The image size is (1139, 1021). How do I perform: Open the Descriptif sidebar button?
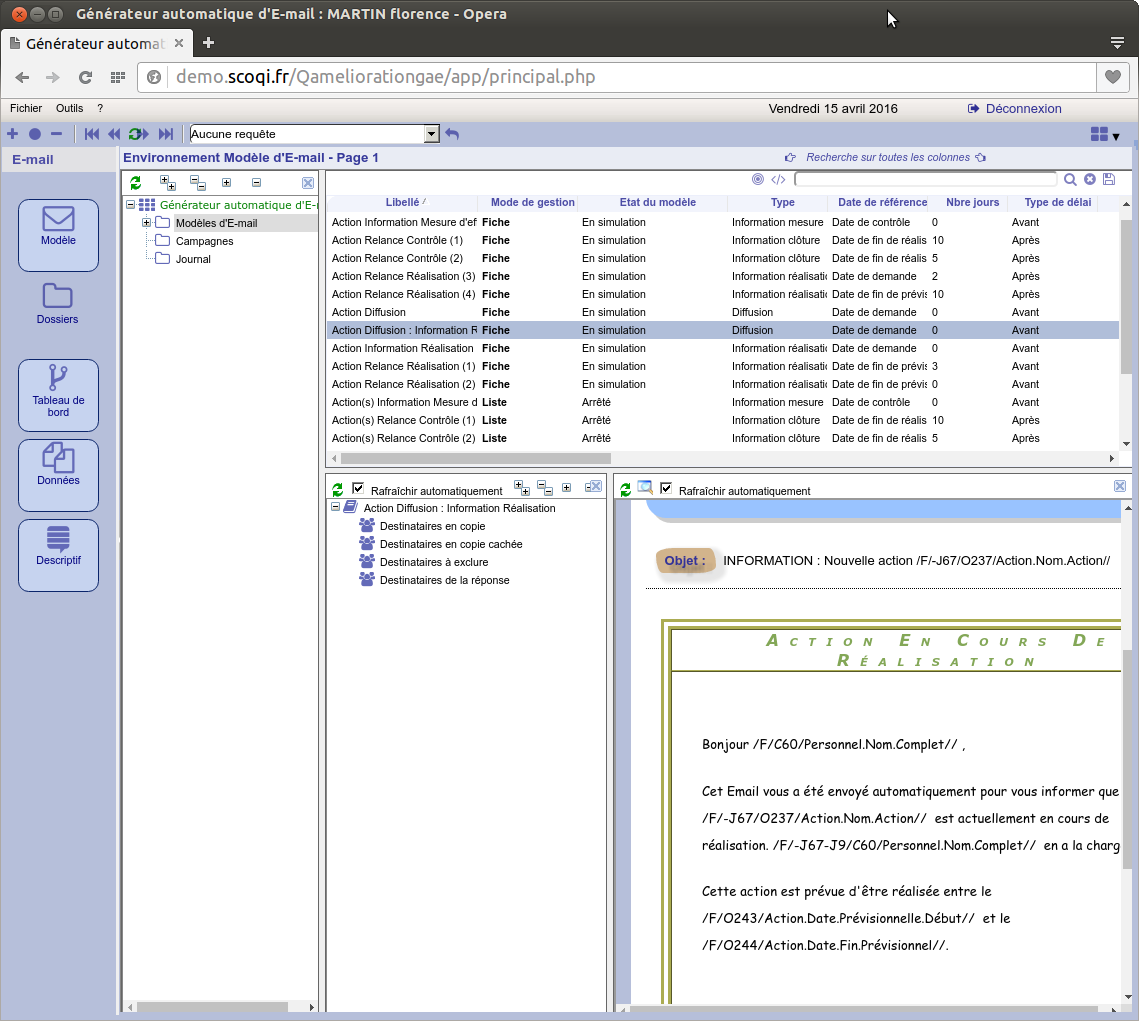coord(58,555)
